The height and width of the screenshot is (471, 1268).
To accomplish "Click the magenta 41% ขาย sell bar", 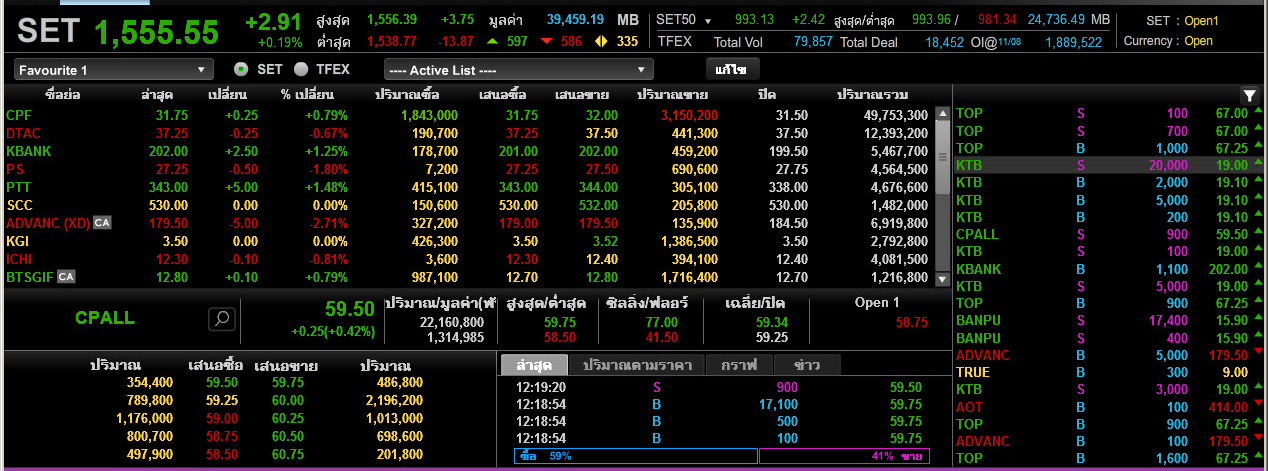I will pos(845,456).
